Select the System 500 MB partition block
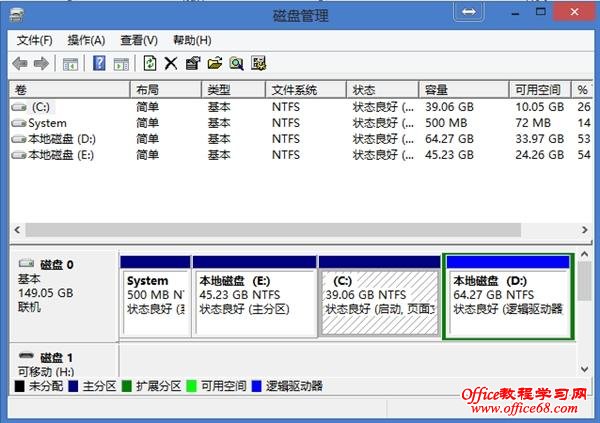This screenshot has height=423, width=600. pyautogui.click(x=155, y=297)
